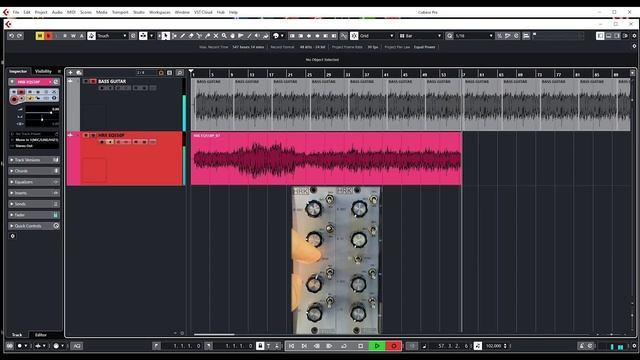Expand the Sends inspector section
Image resolution: width=640 pixels, height=360 pixels.
(x=34, y=204)
